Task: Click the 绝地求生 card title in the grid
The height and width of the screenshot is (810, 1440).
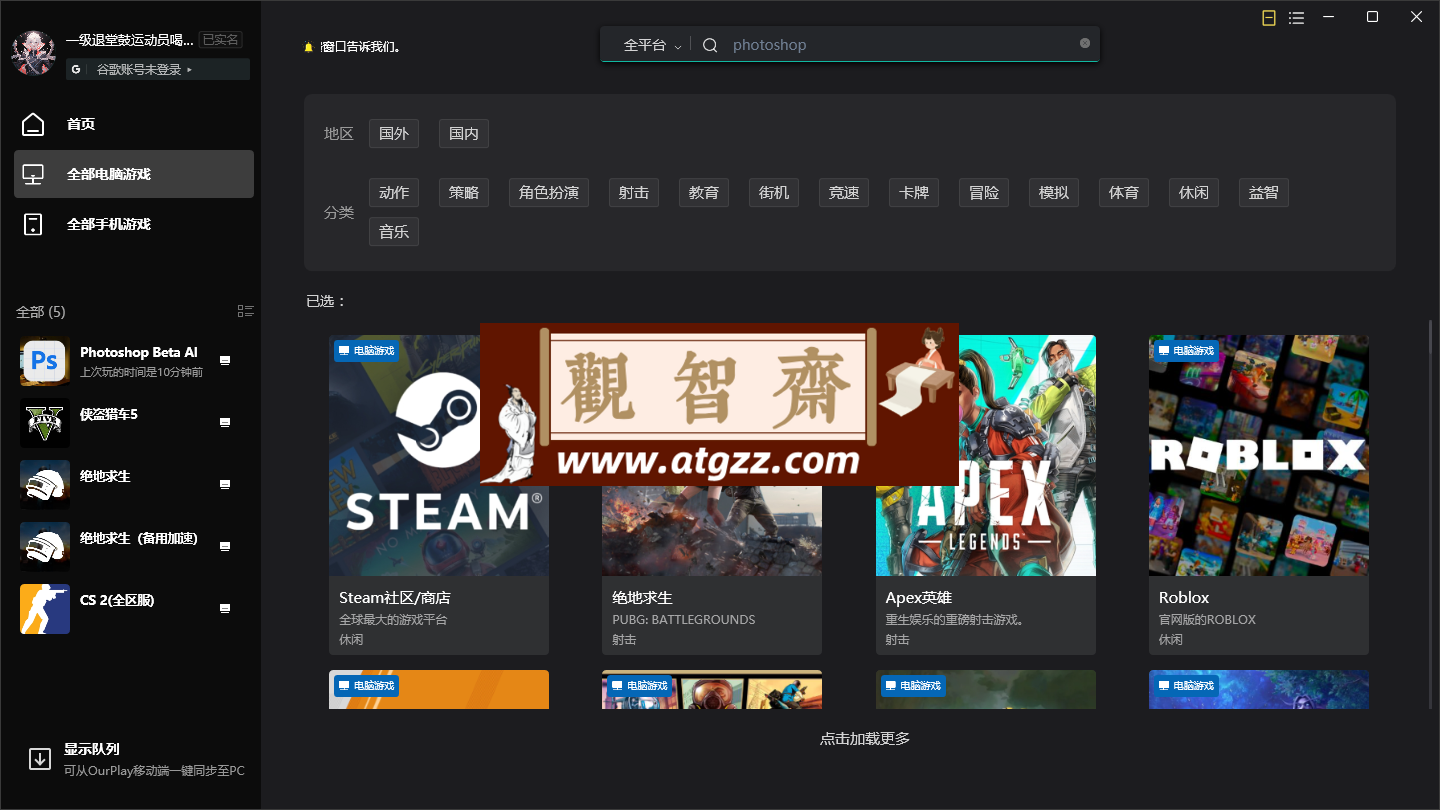Action: 642,598
